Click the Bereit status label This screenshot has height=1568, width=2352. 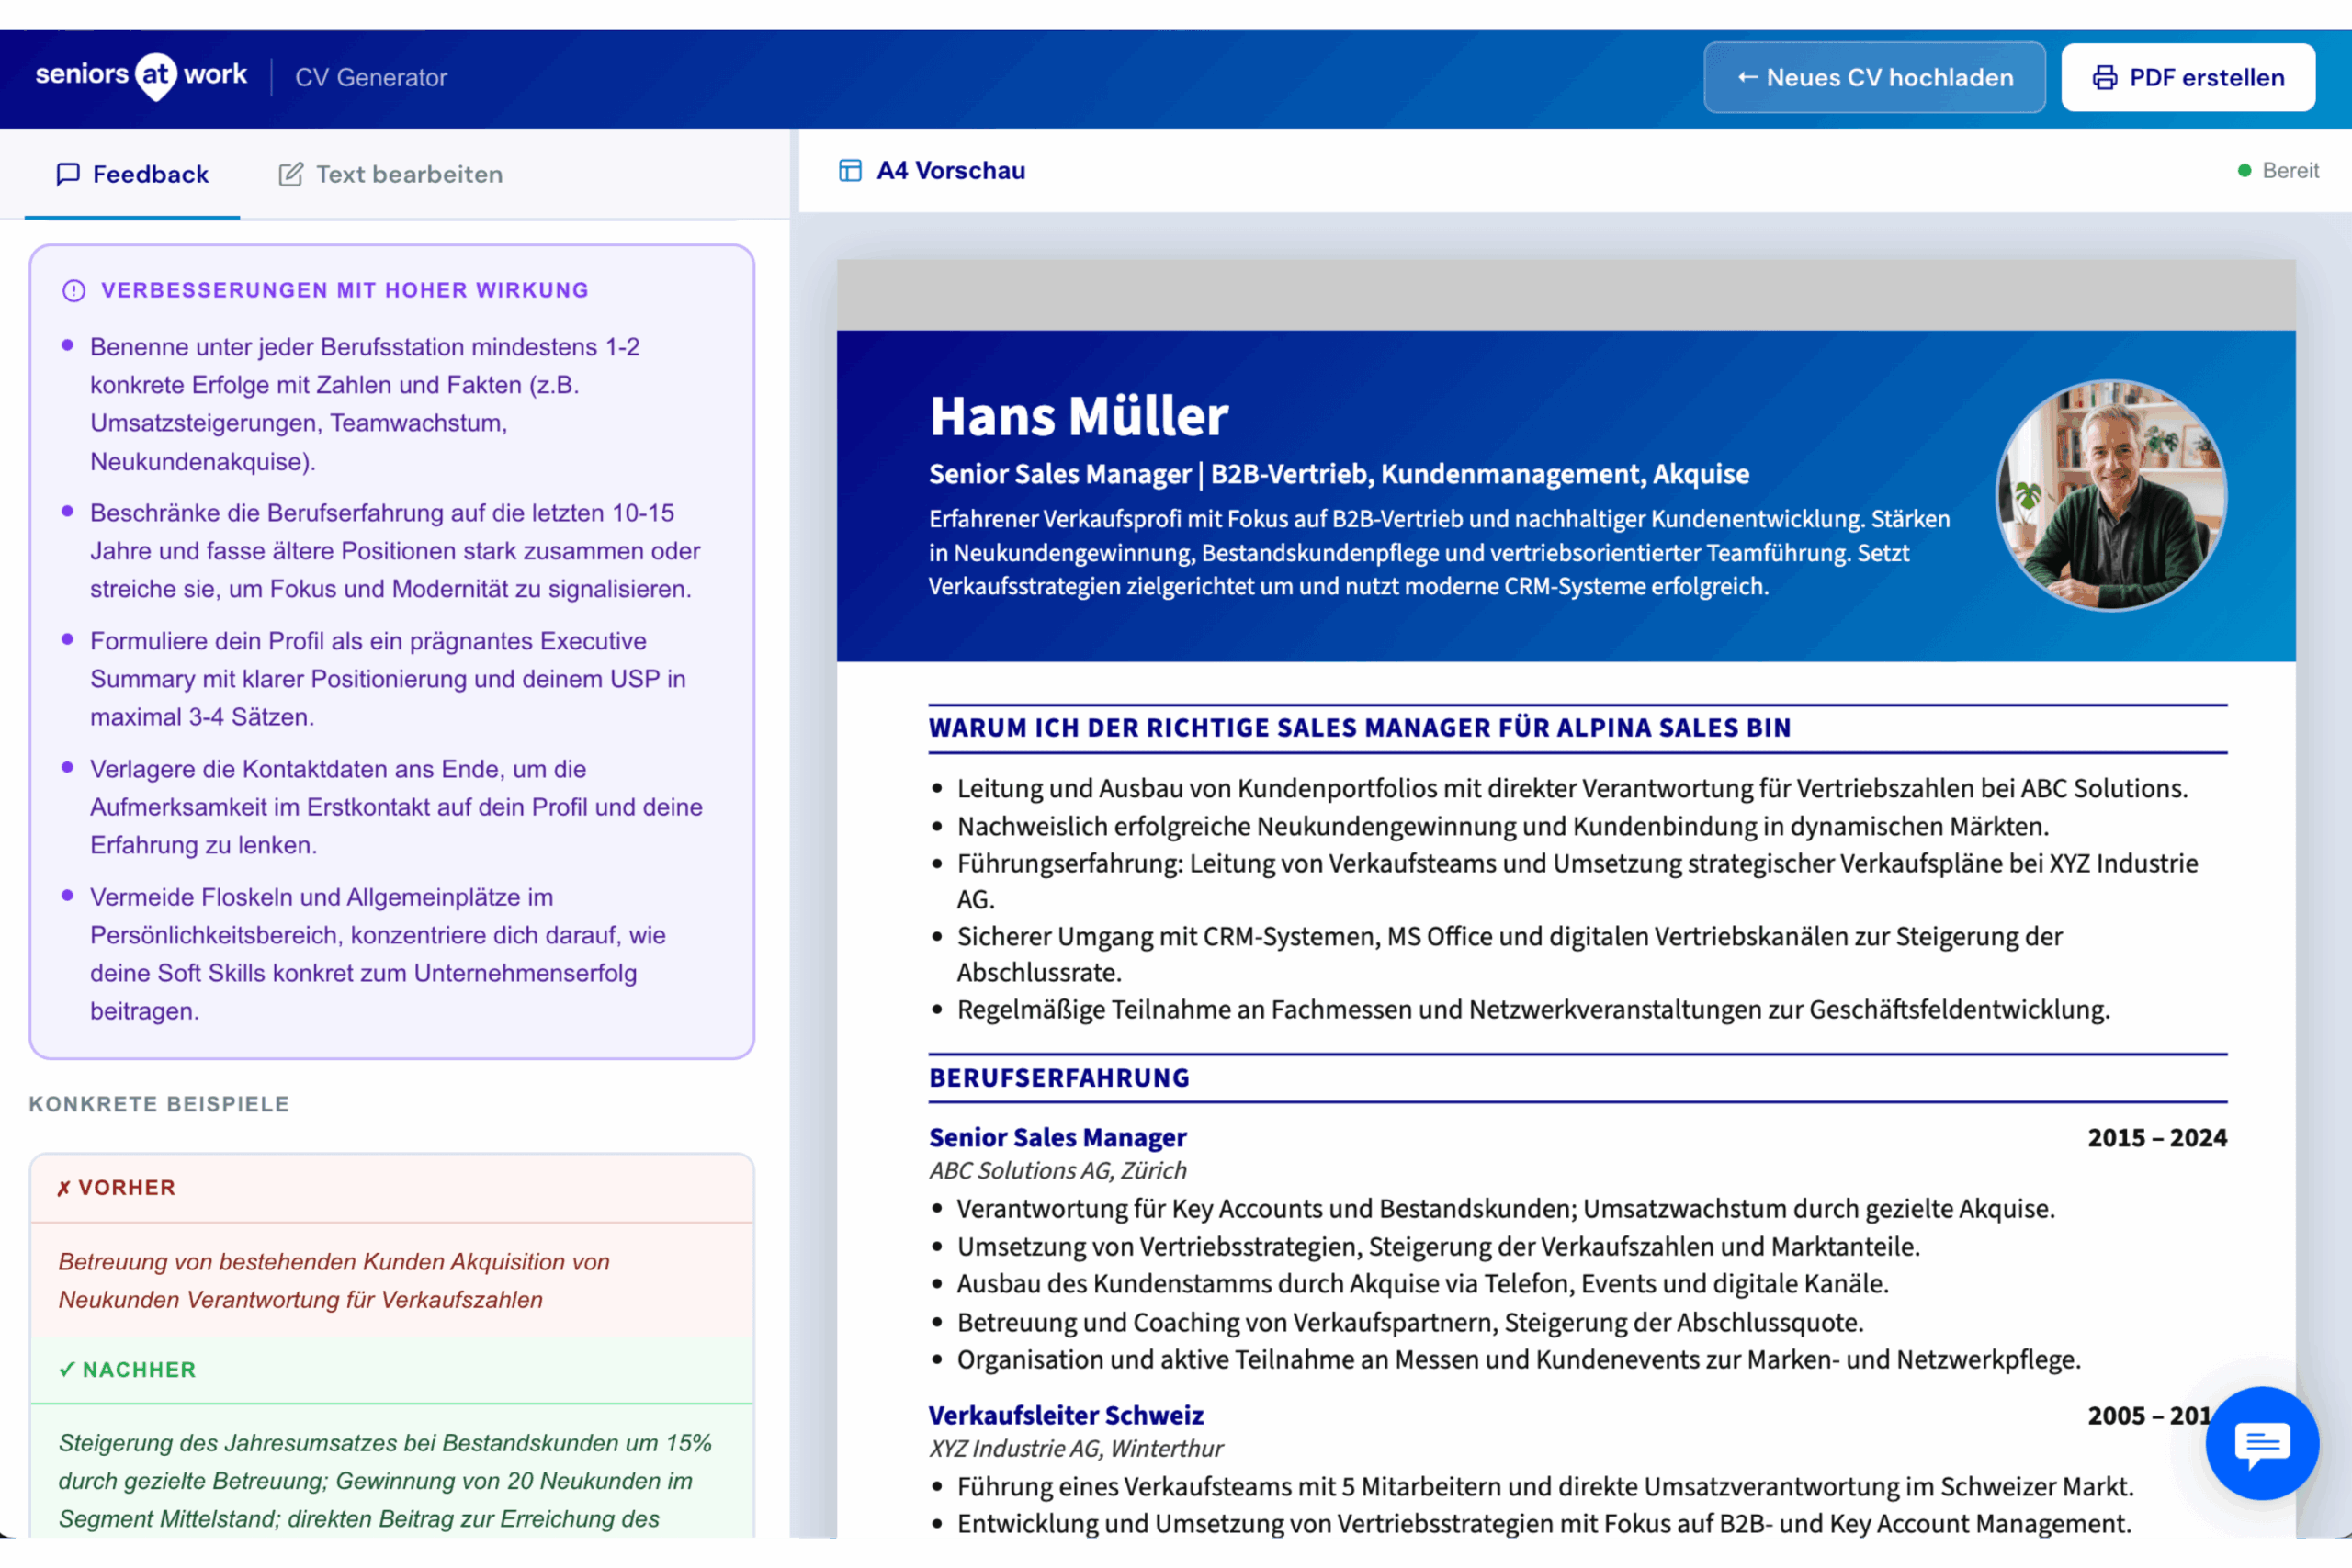coord(2290,171)
